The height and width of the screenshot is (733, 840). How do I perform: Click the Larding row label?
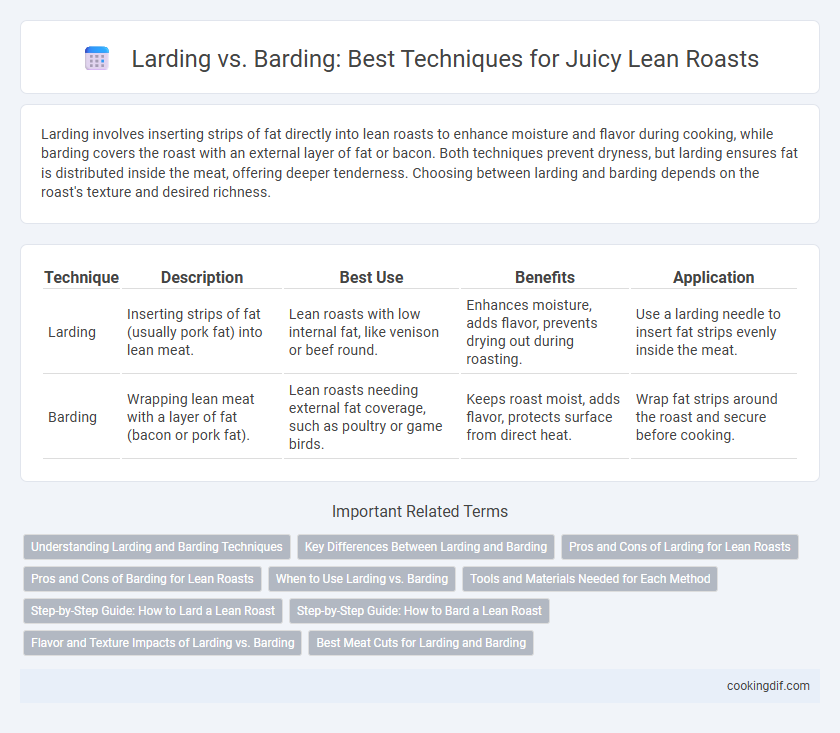pyautogui.click(x=72, y=332)
